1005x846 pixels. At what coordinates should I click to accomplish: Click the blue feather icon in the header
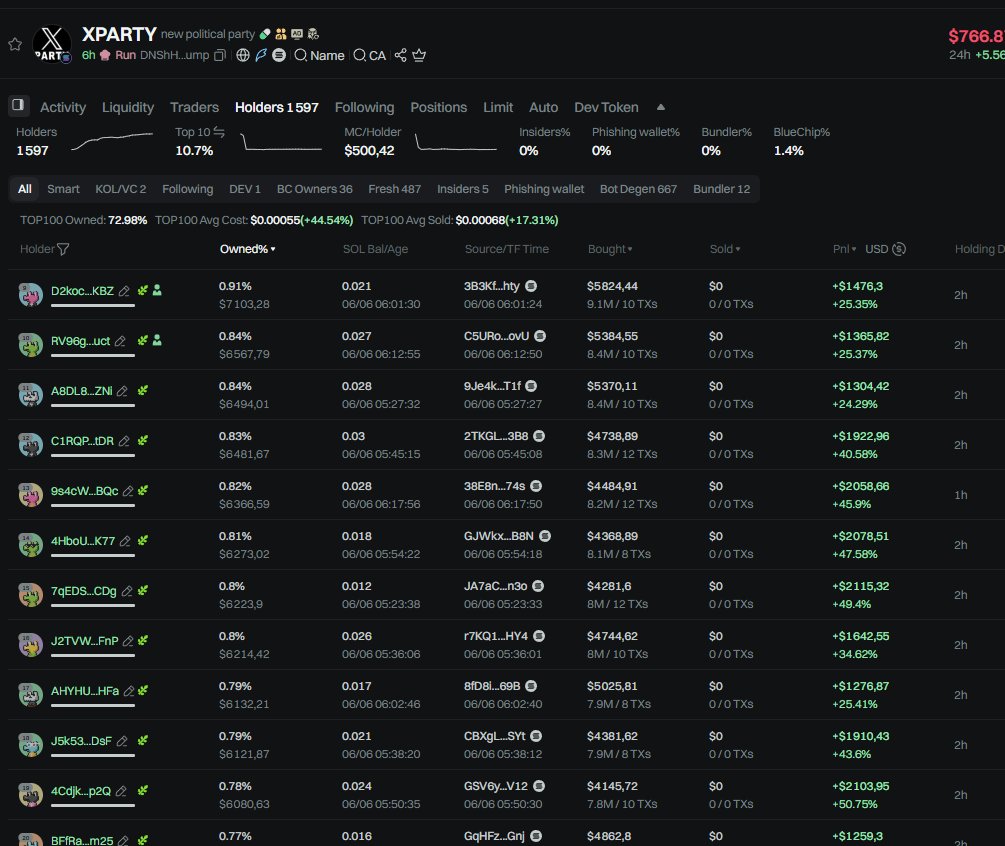[261, 56]
